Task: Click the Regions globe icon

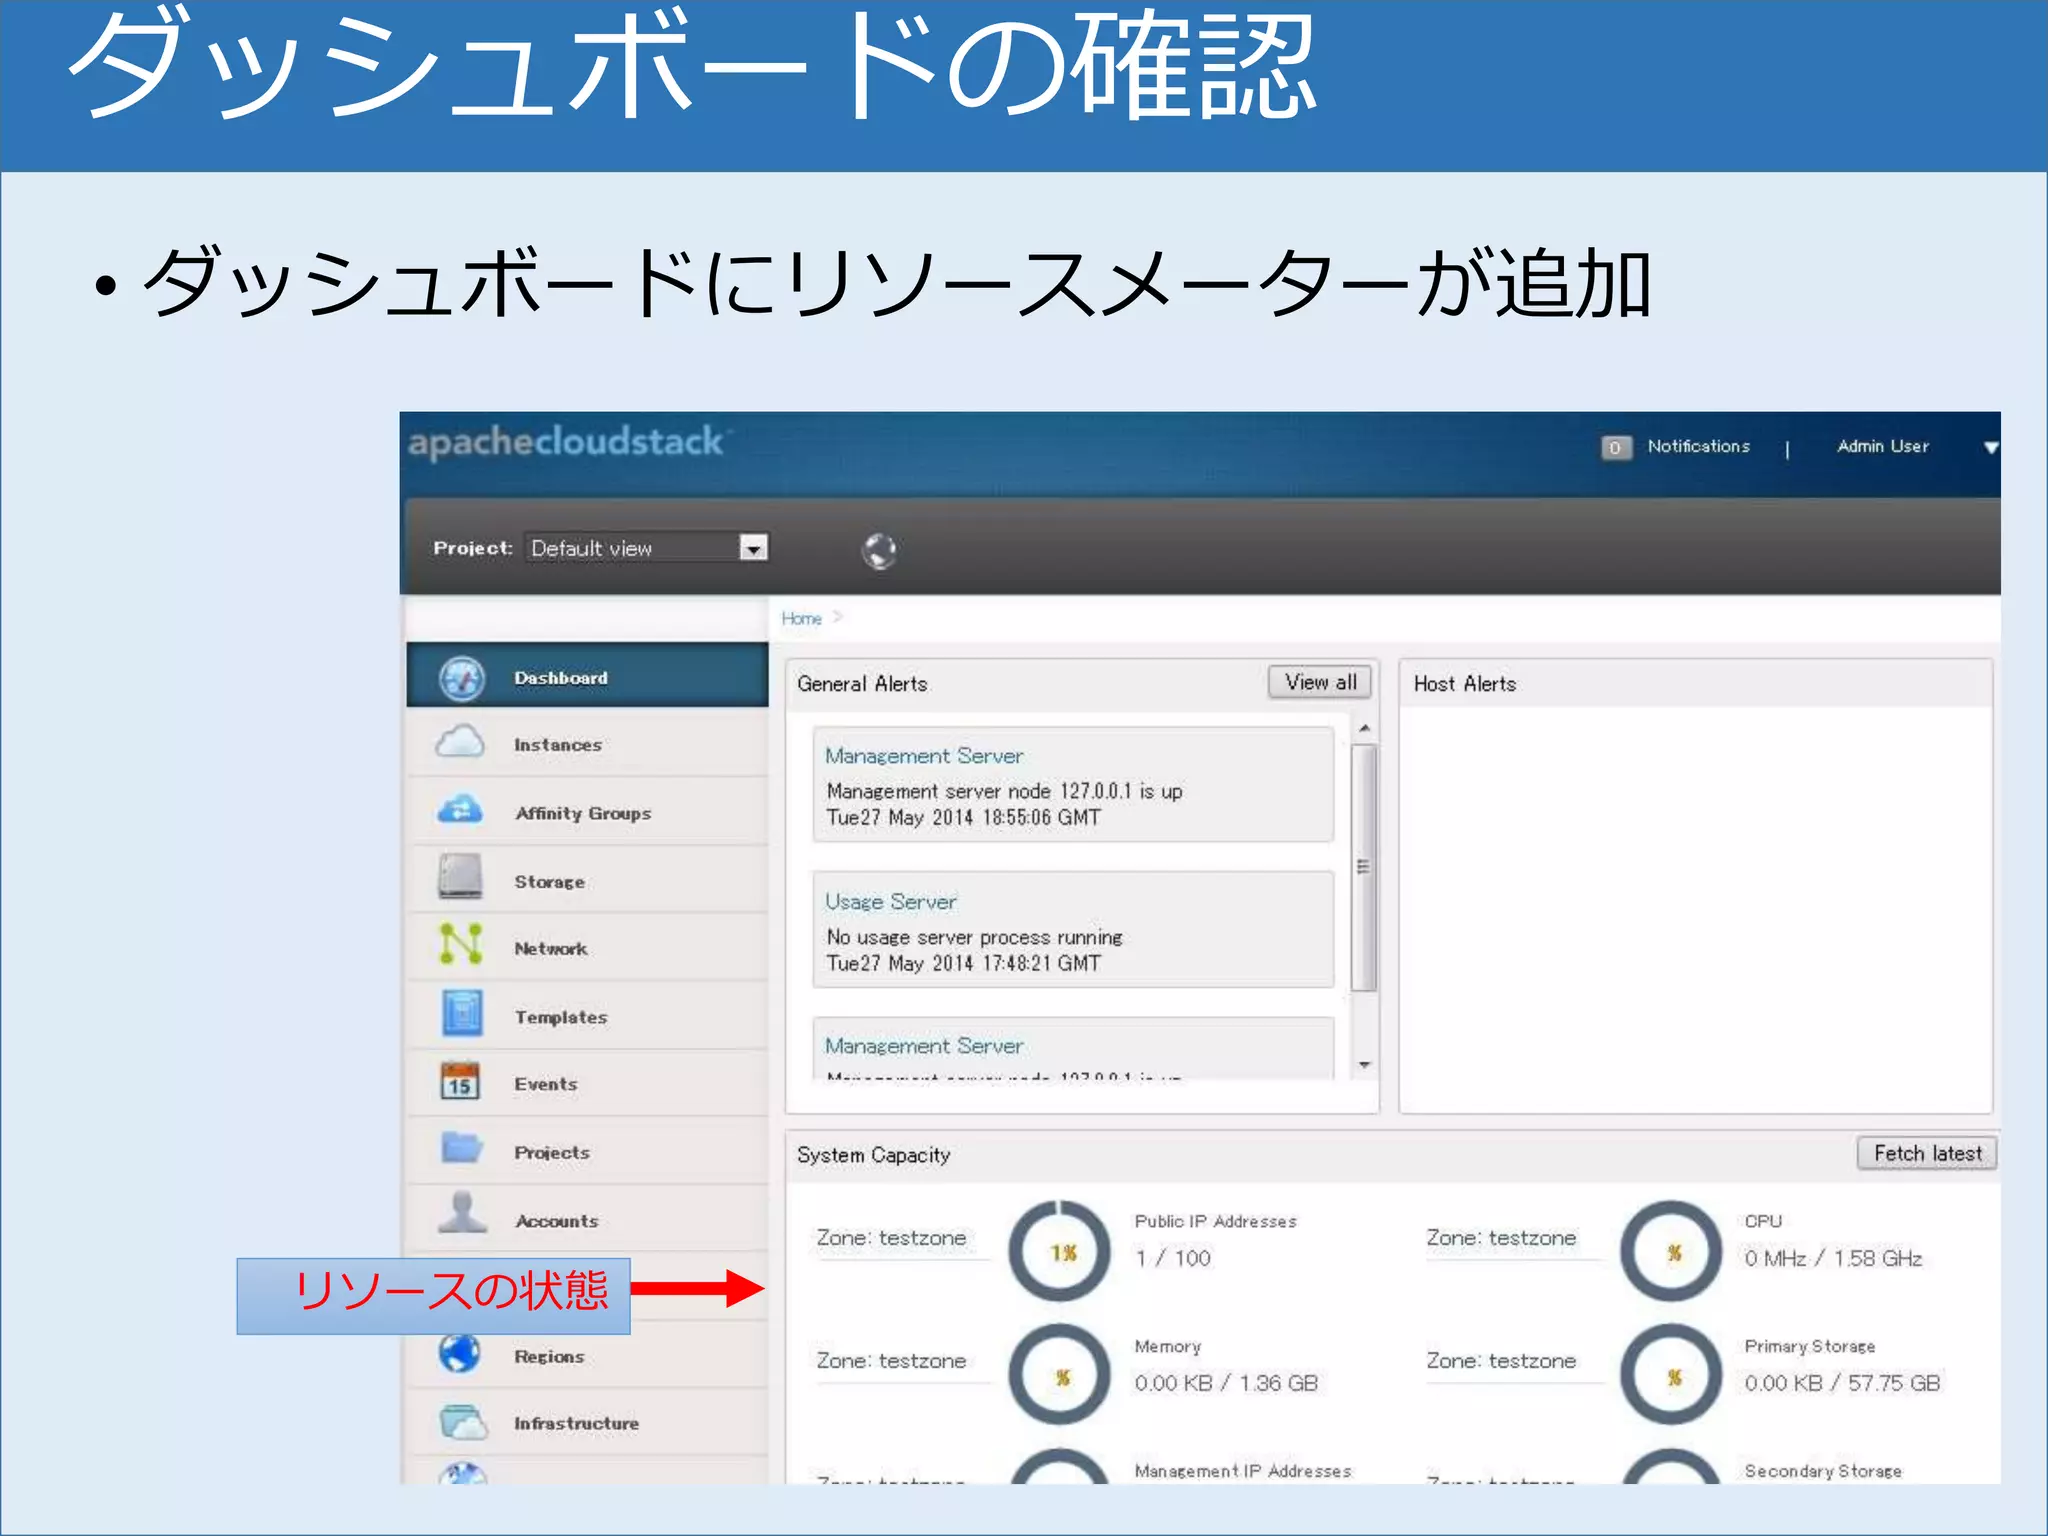Action: click(x=460, y=1354)
